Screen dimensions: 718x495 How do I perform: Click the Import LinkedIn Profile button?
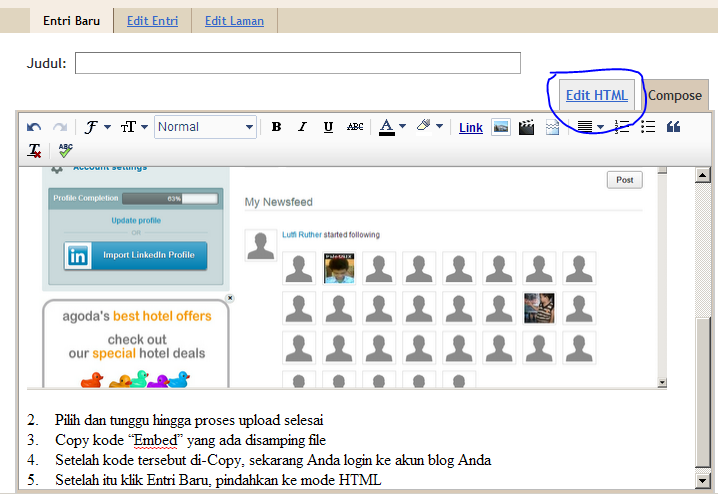(136, 255)
